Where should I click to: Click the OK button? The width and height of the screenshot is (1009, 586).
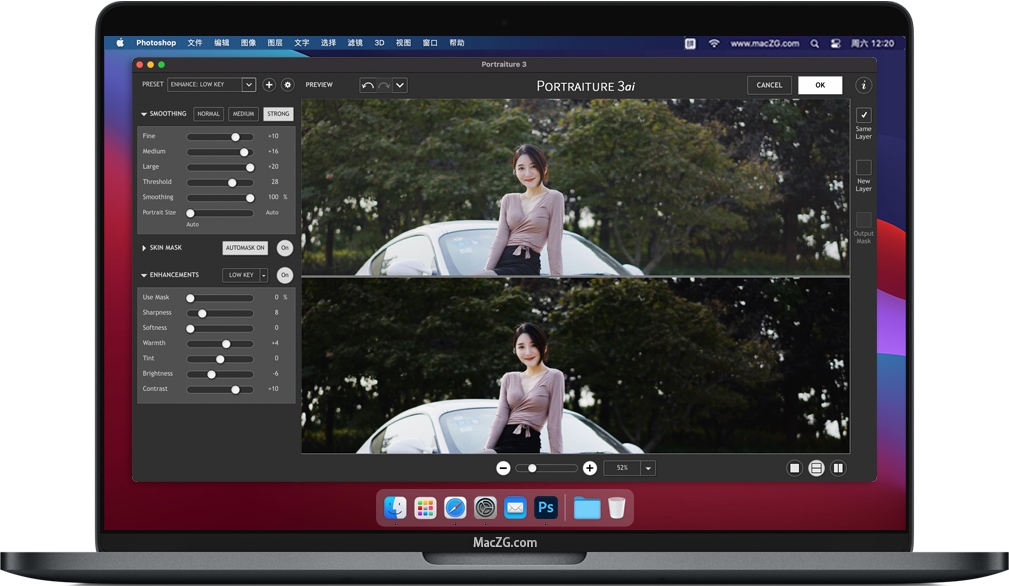click(x=820, y=85)
